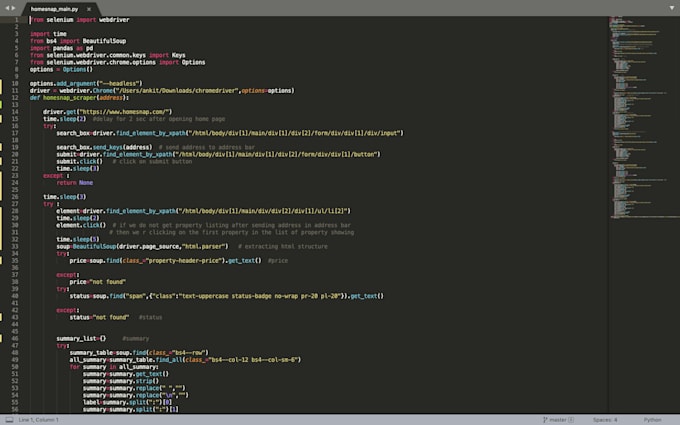Click the 'import pandas as pd' line
The image size is (680, 425).
62,48
